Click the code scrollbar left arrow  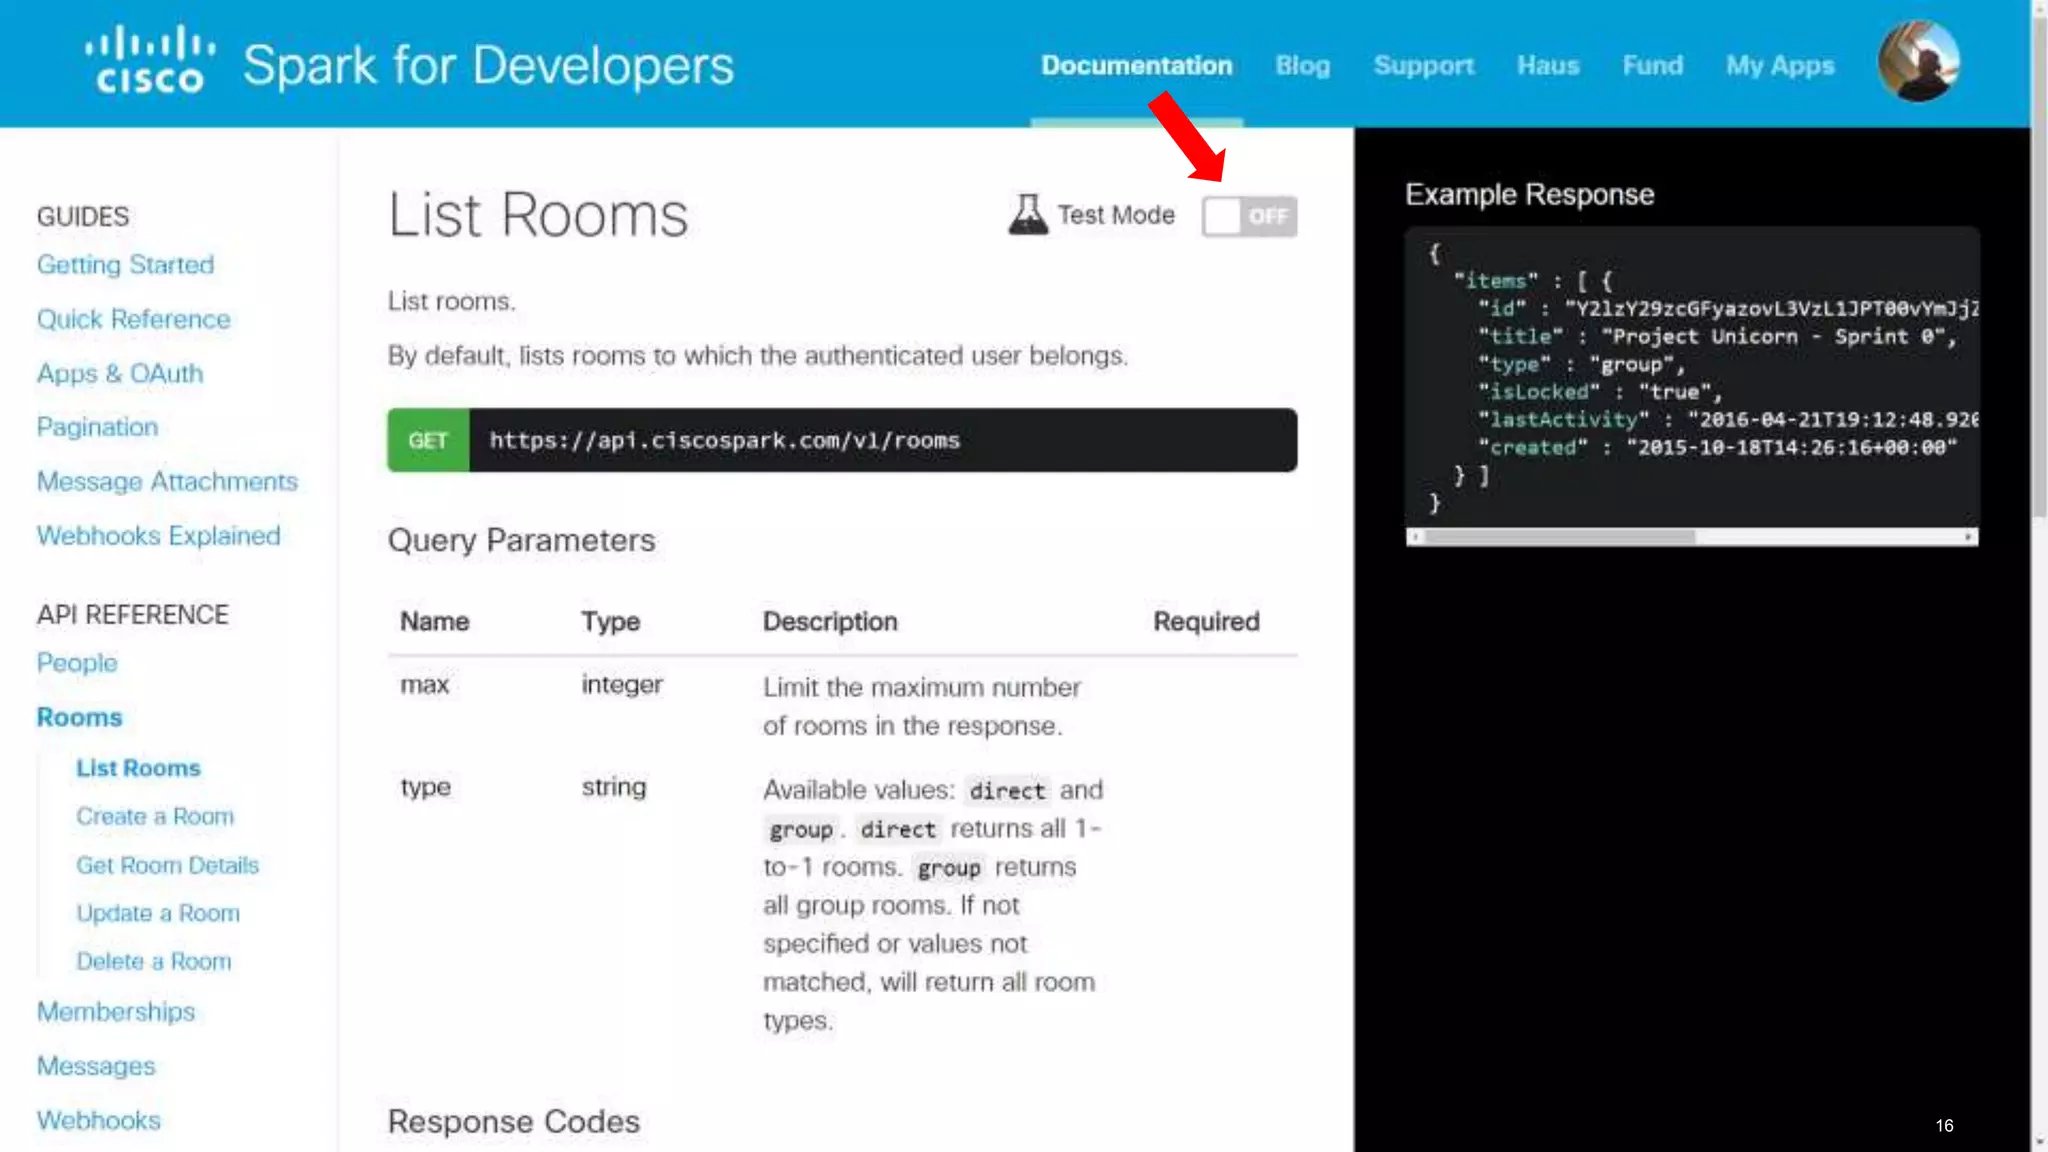[1415, 537]
